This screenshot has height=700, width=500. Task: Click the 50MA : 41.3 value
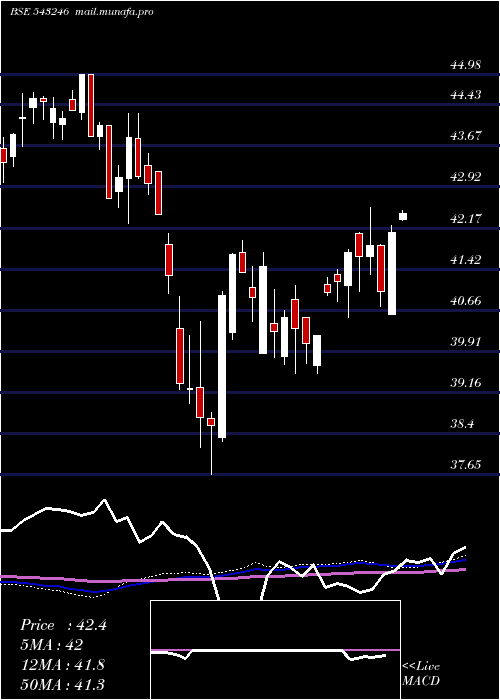62,685
